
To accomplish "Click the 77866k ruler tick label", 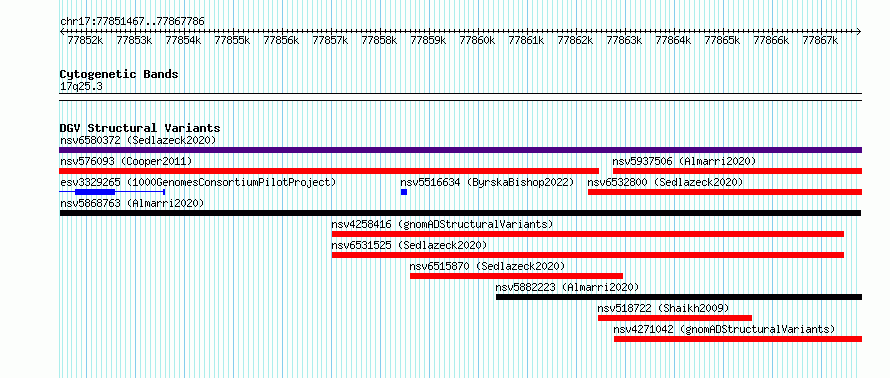I will (772, 40).
